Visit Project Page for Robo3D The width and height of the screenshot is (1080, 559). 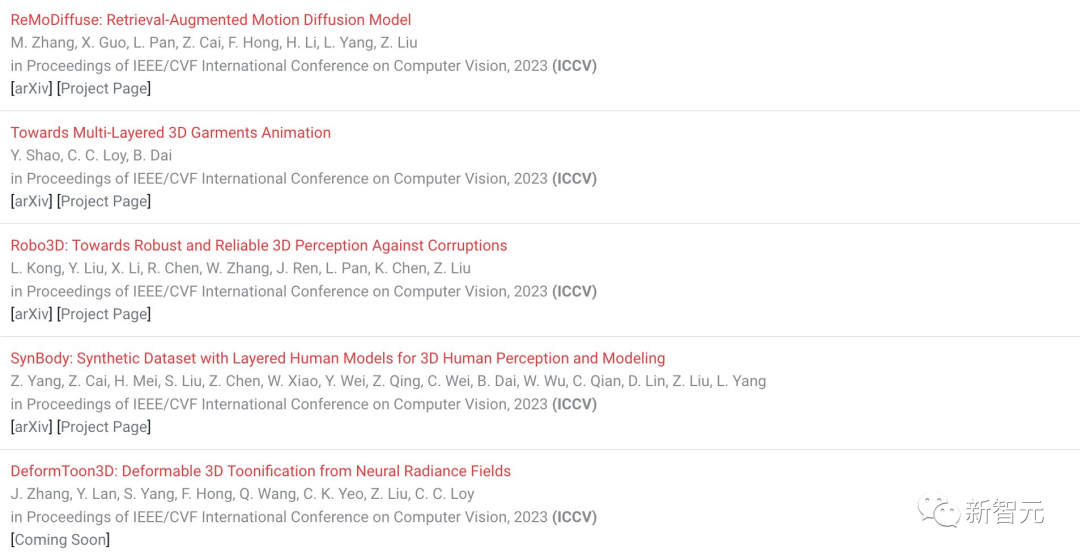point(104,314)
